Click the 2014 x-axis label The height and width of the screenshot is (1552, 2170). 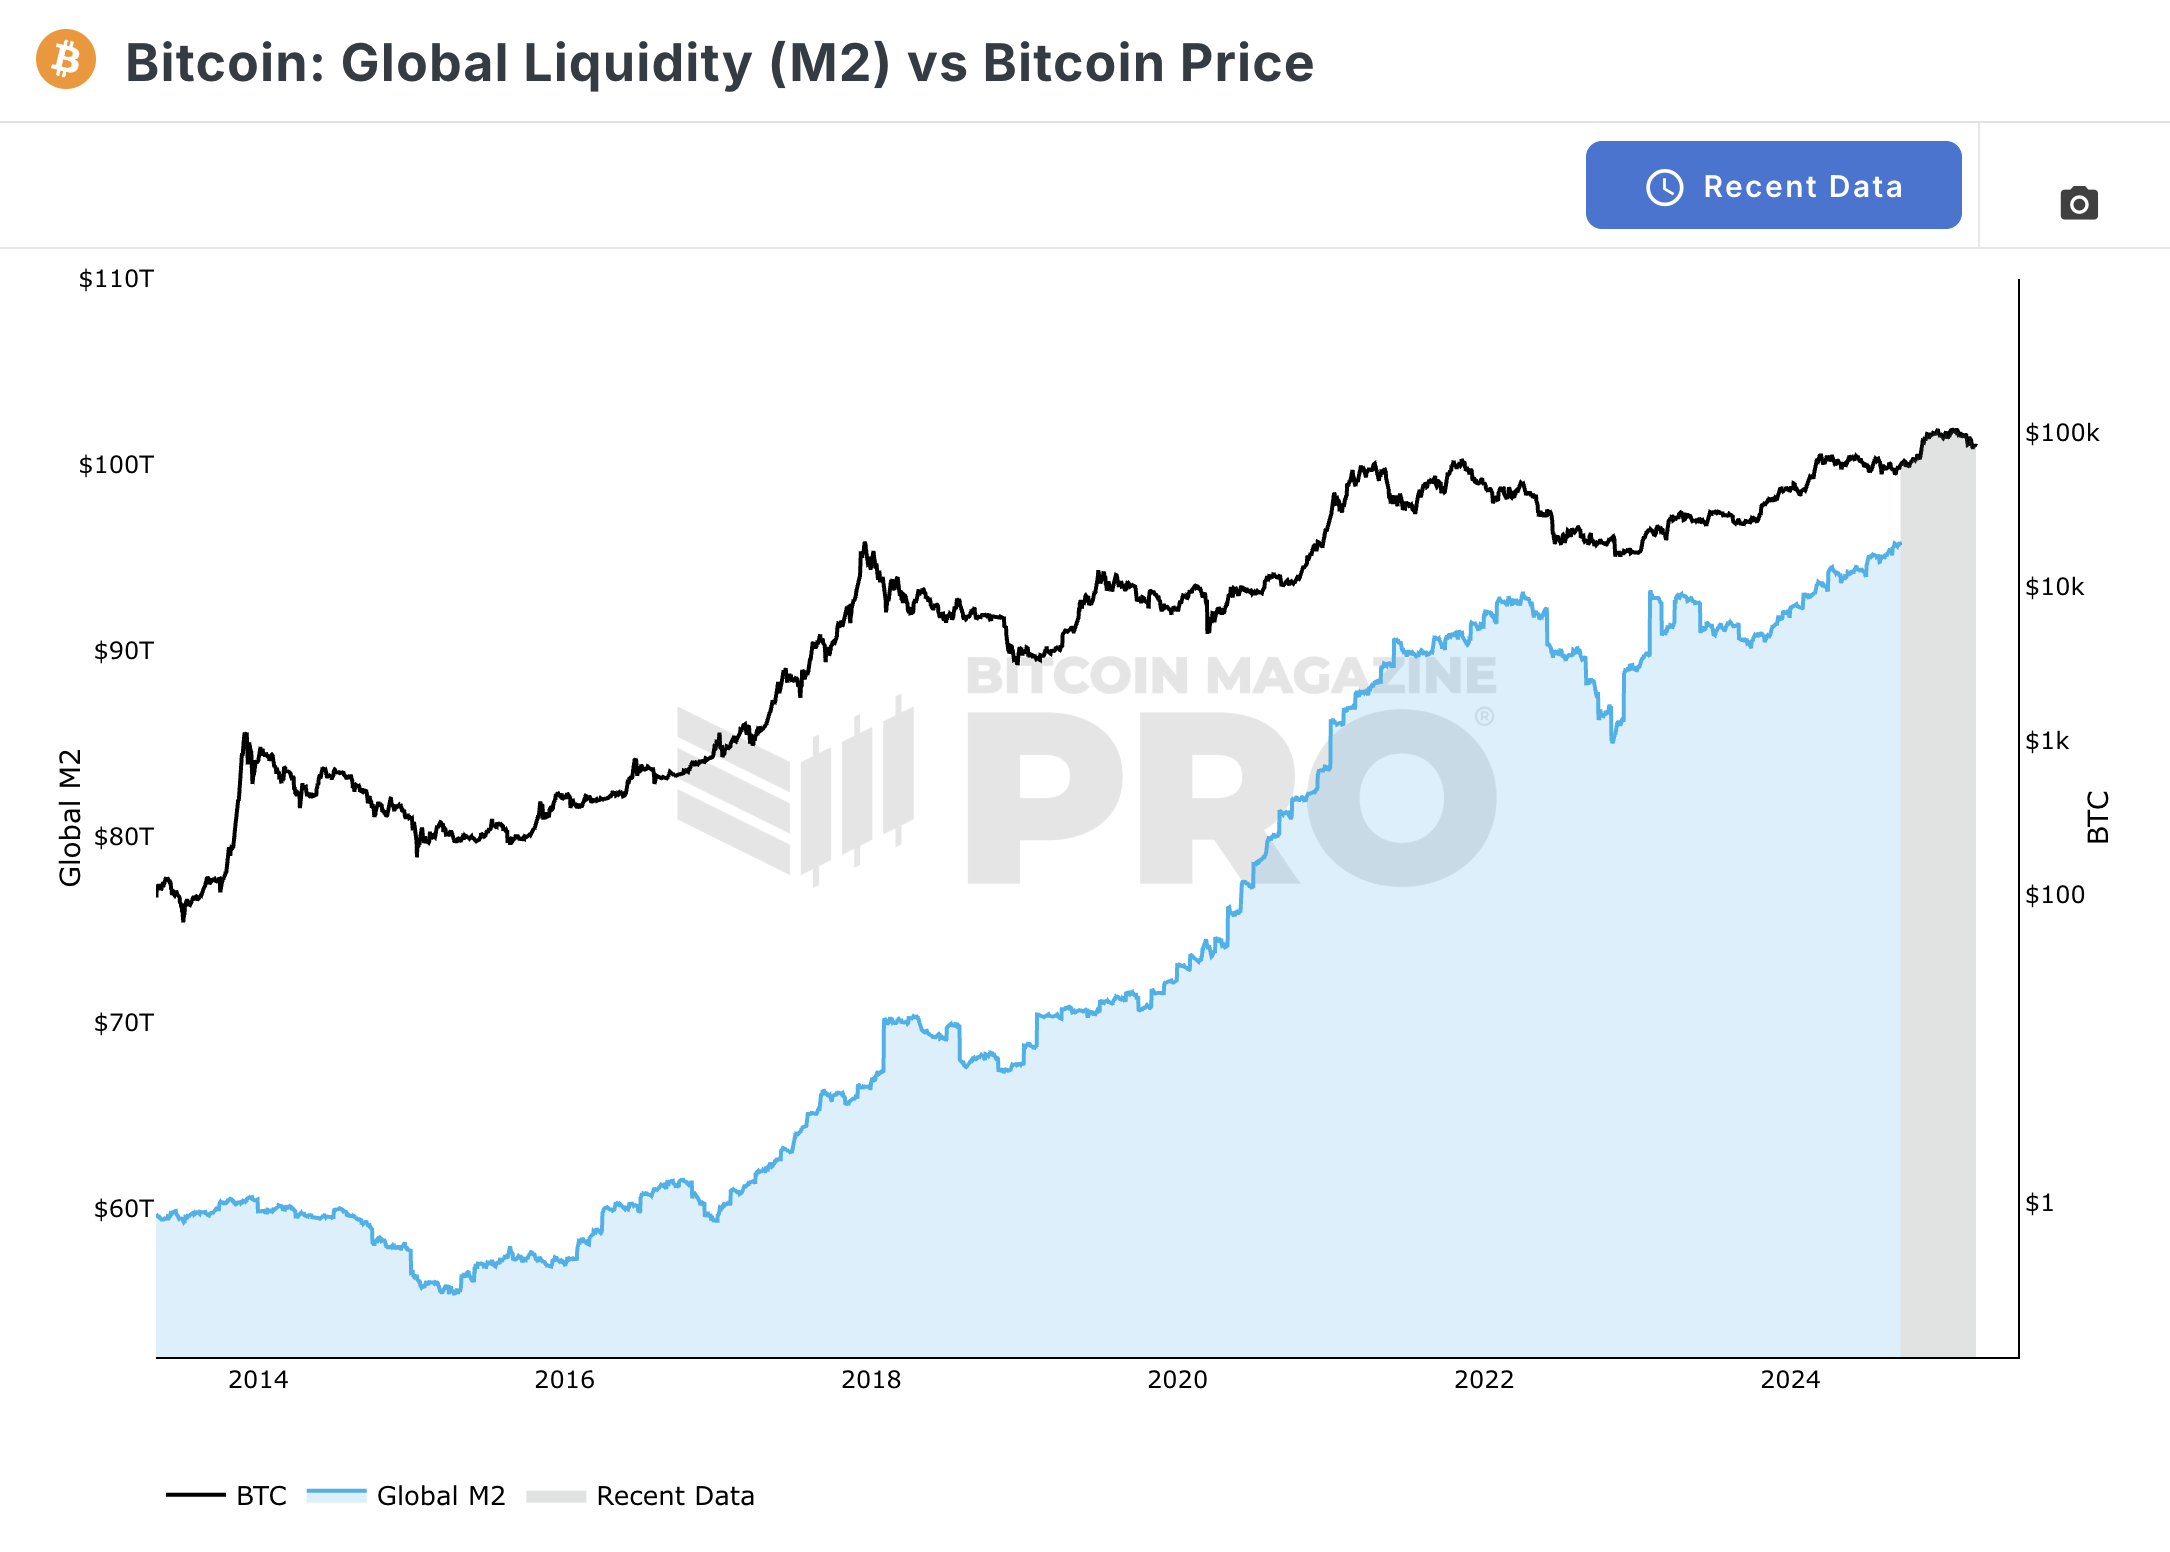258,1380
